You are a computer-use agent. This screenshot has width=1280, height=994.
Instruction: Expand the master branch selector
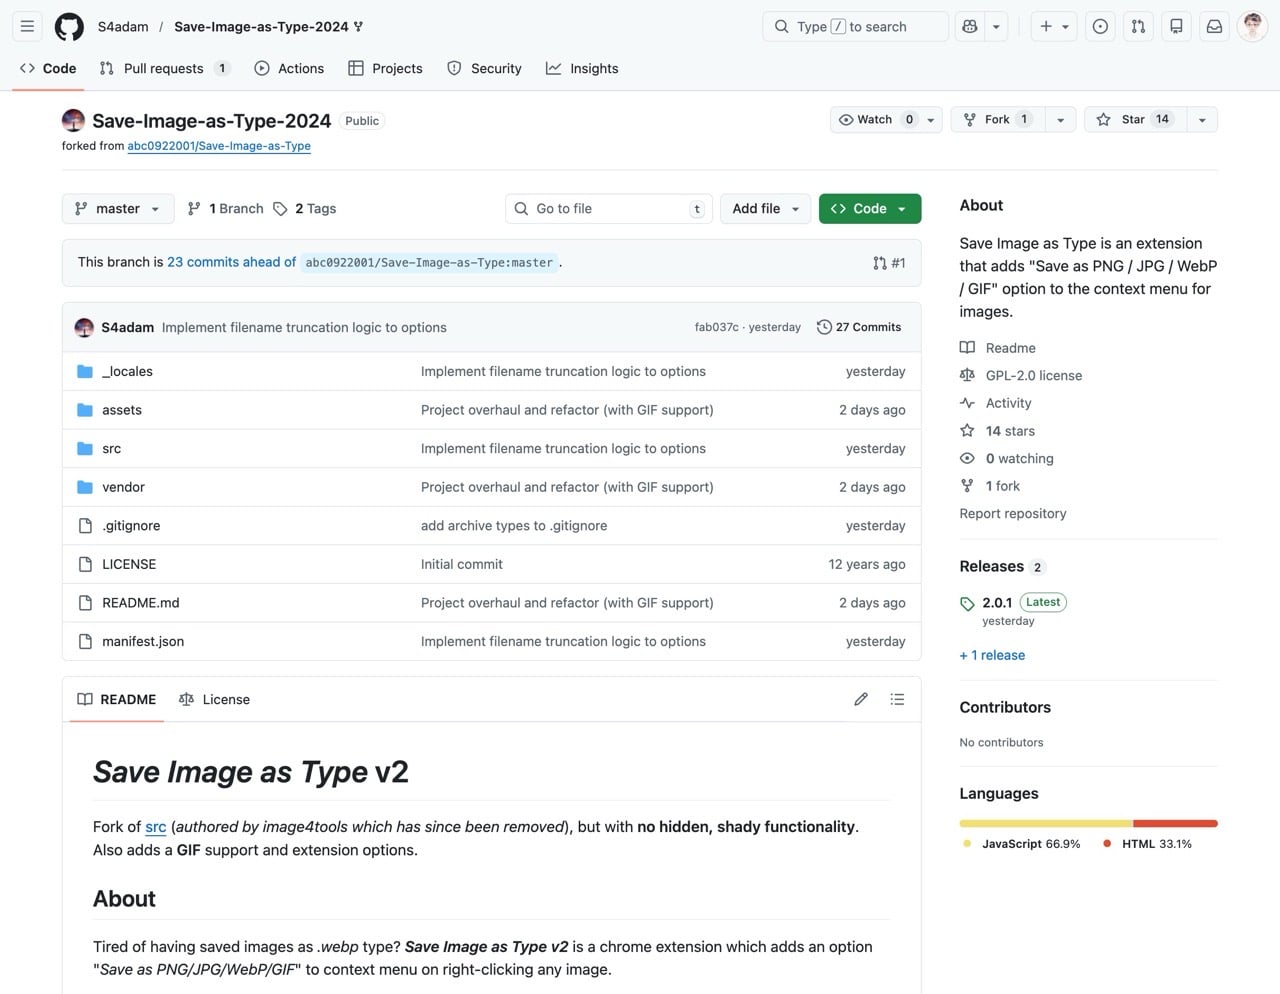click(x=118, y=209)
